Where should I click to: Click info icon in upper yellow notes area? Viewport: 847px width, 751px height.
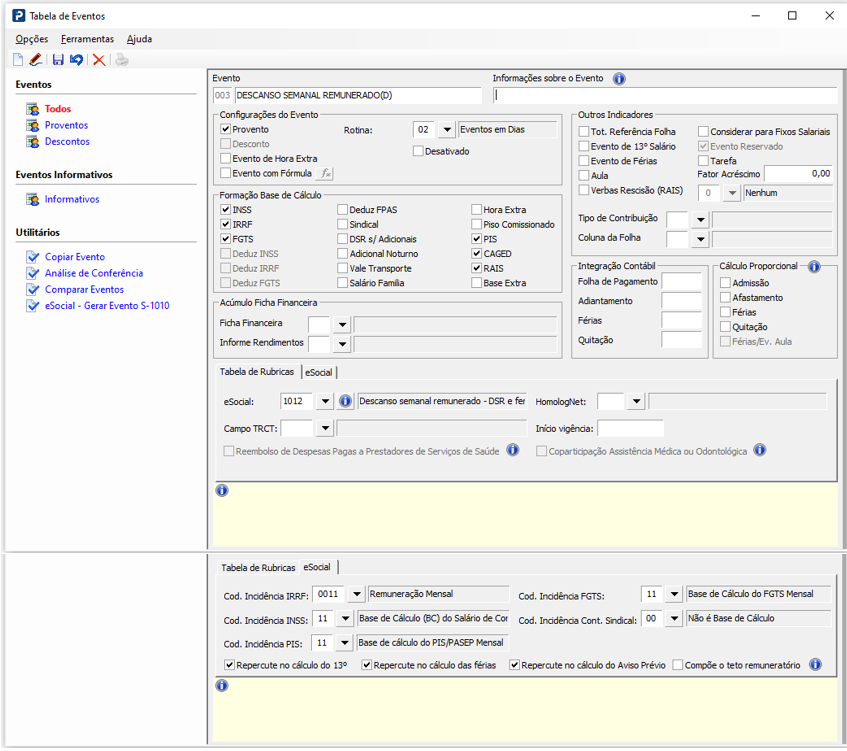[x=222, y=491]
